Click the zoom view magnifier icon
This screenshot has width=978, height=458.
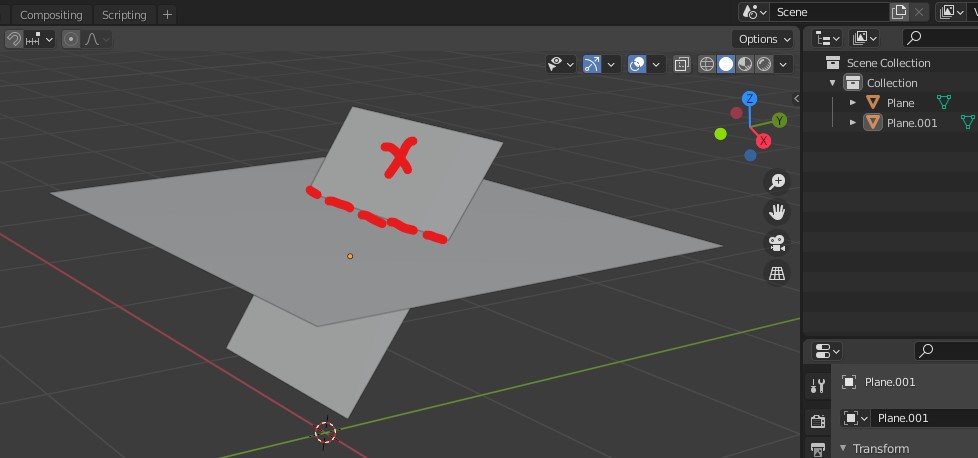pos(776,181)
